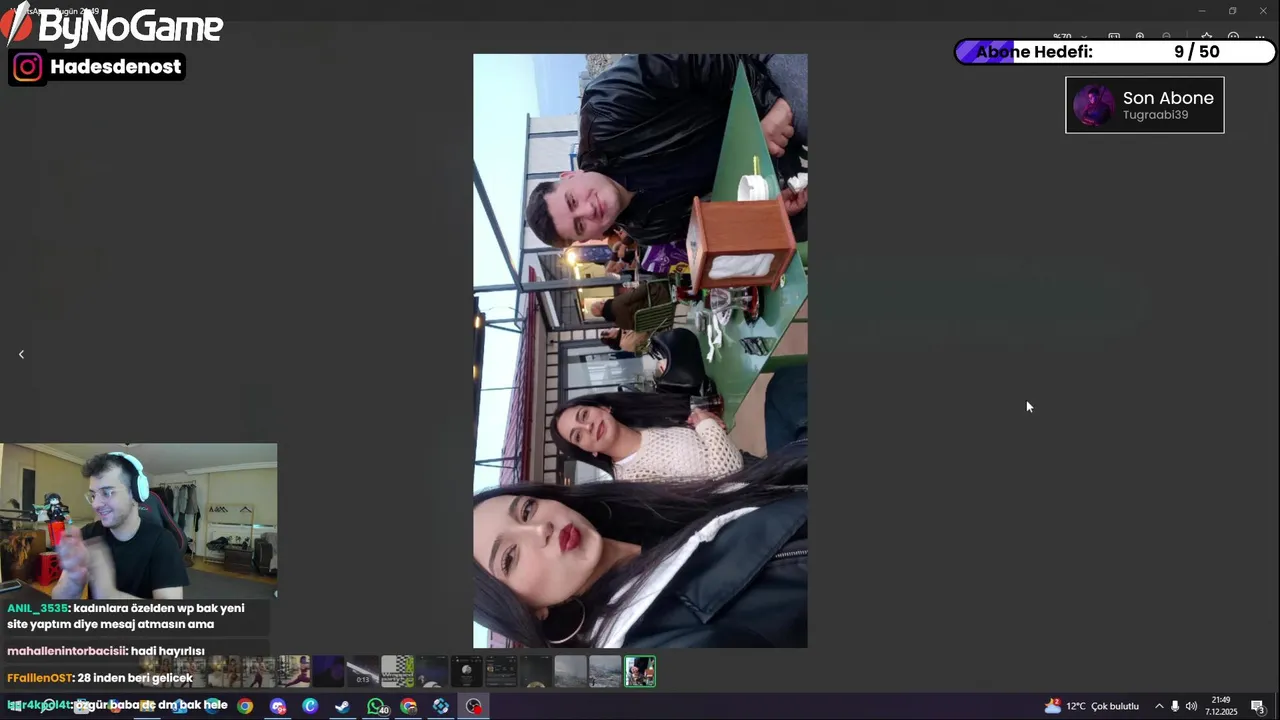The width and height of the screenshot is (1280, 720).
Task: Open the more options ellipsis menu
Action: [x=1259, y=37]
